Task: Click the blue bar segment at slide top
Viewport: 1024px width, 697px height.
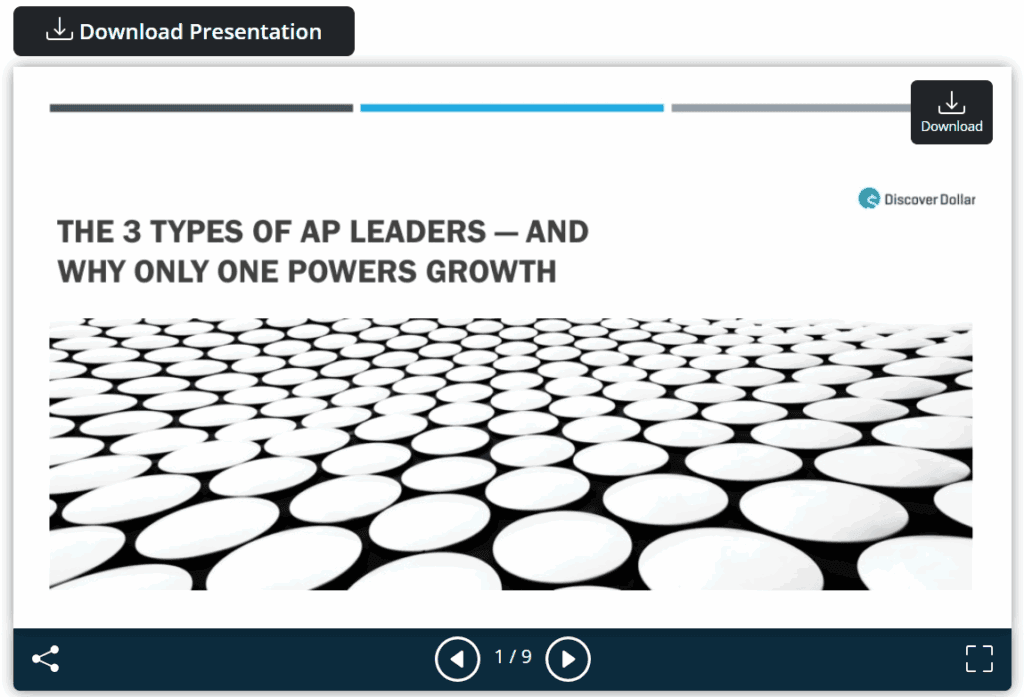Action: pos(512,108)
